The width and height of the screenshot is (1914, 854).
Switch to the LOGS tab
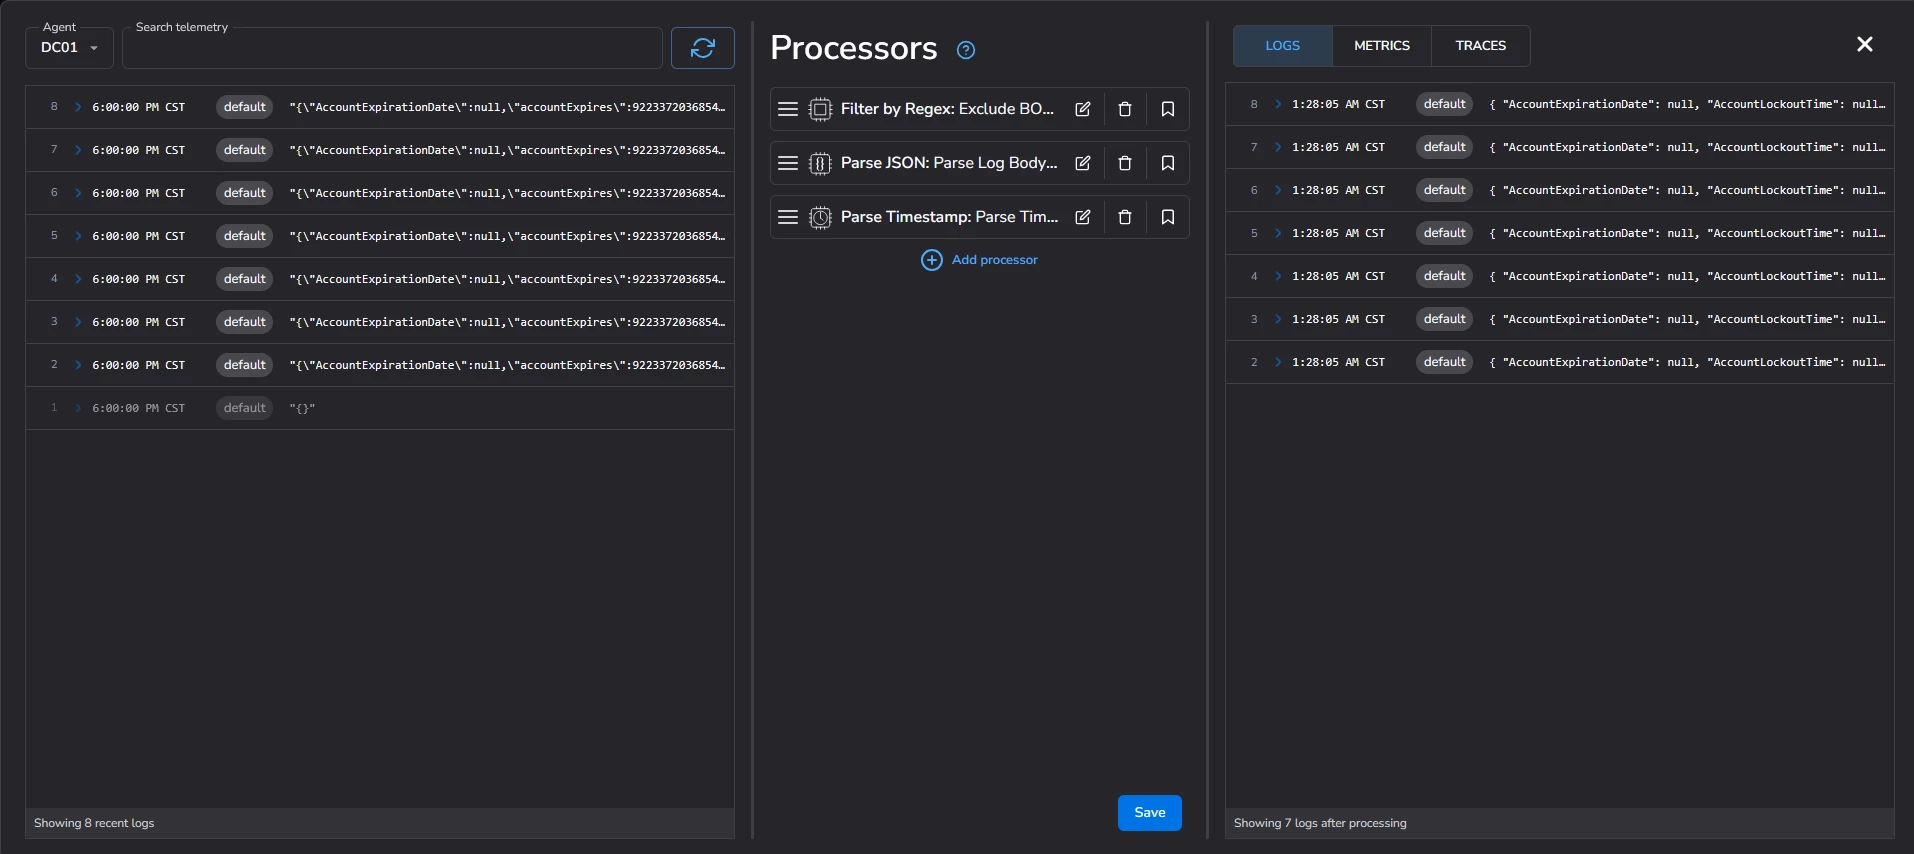click(1282, 46)
